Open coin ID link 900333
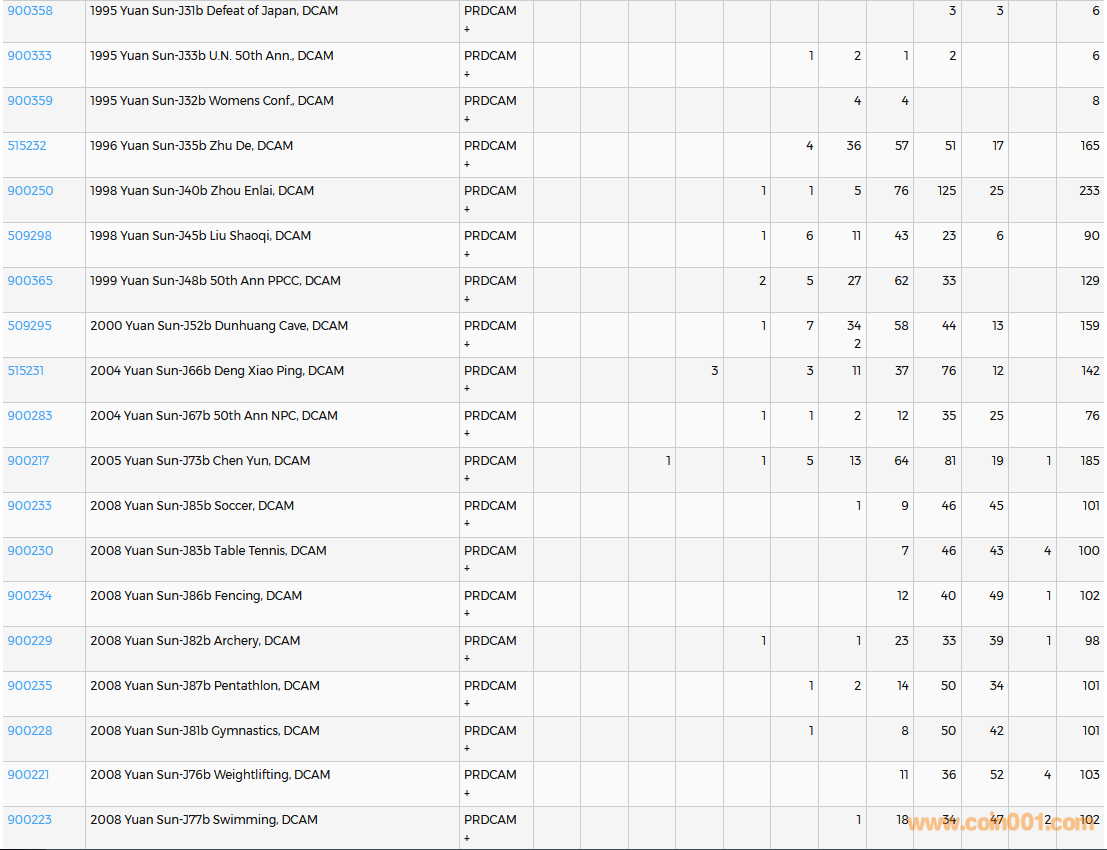This screenshot has height=850, width=1107. (30, 56)
